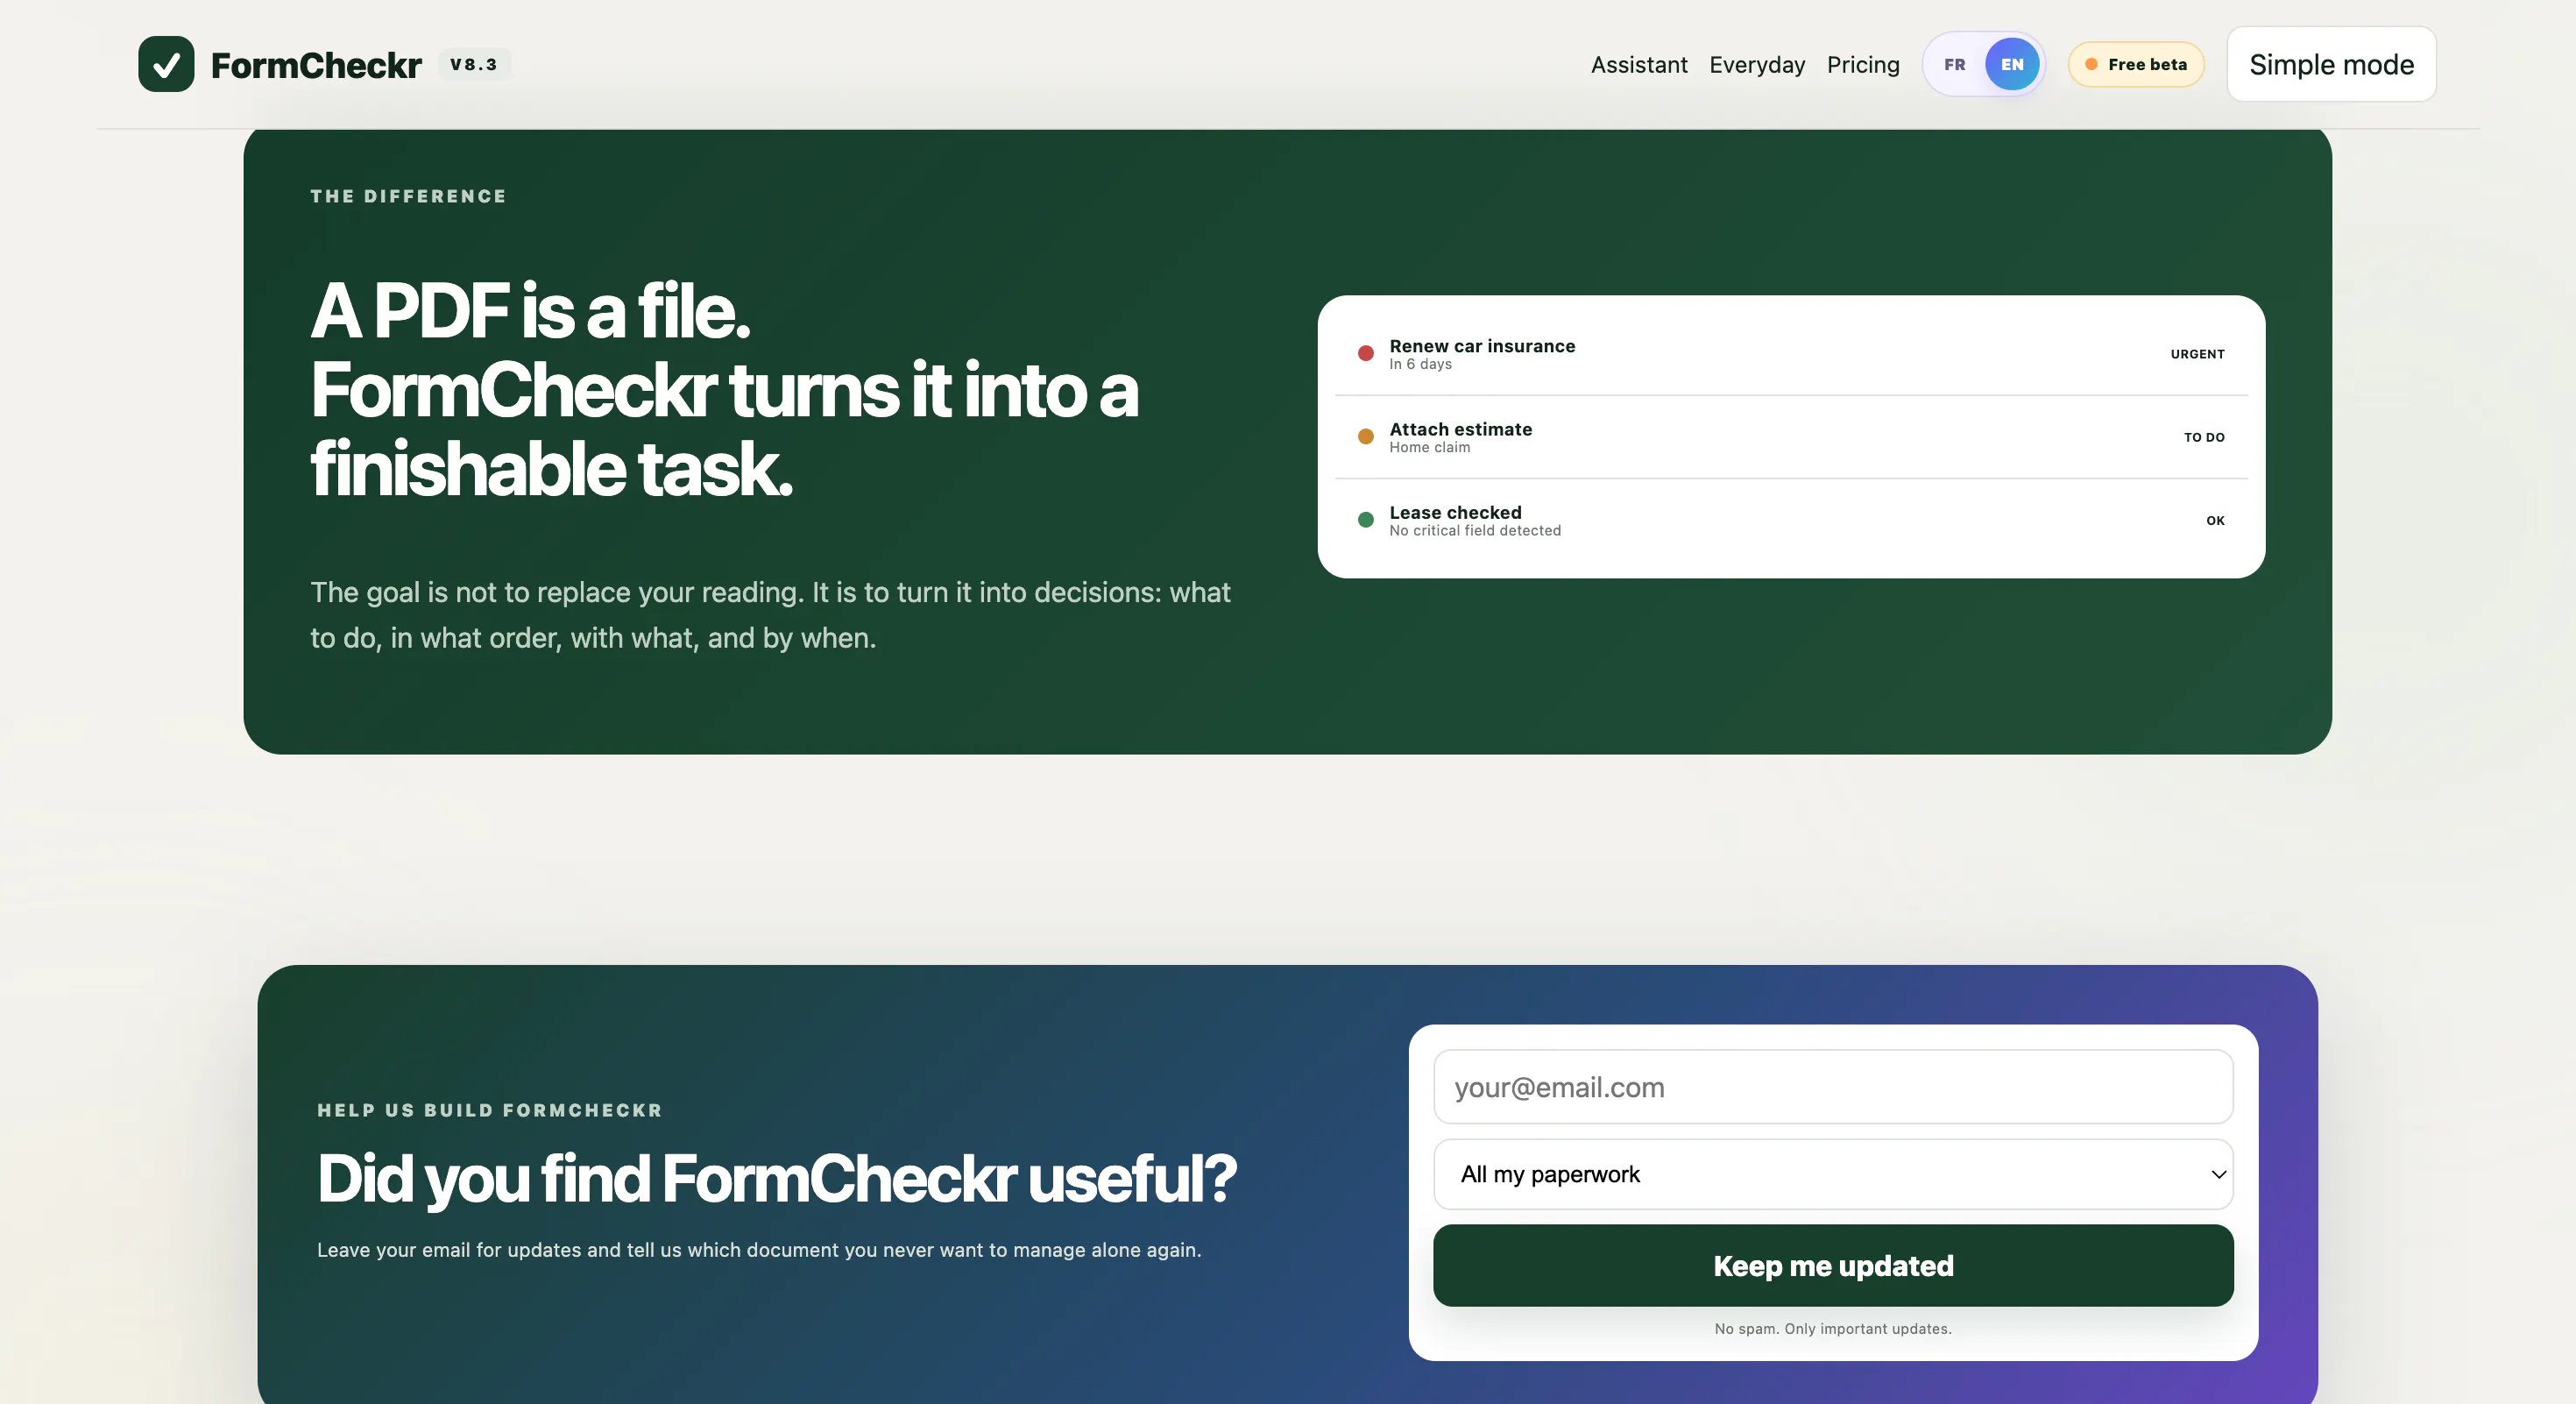The image size is (2576, 1404).
Task: Click 'In 6 days' deadline text
Action: coord(1420,364)
